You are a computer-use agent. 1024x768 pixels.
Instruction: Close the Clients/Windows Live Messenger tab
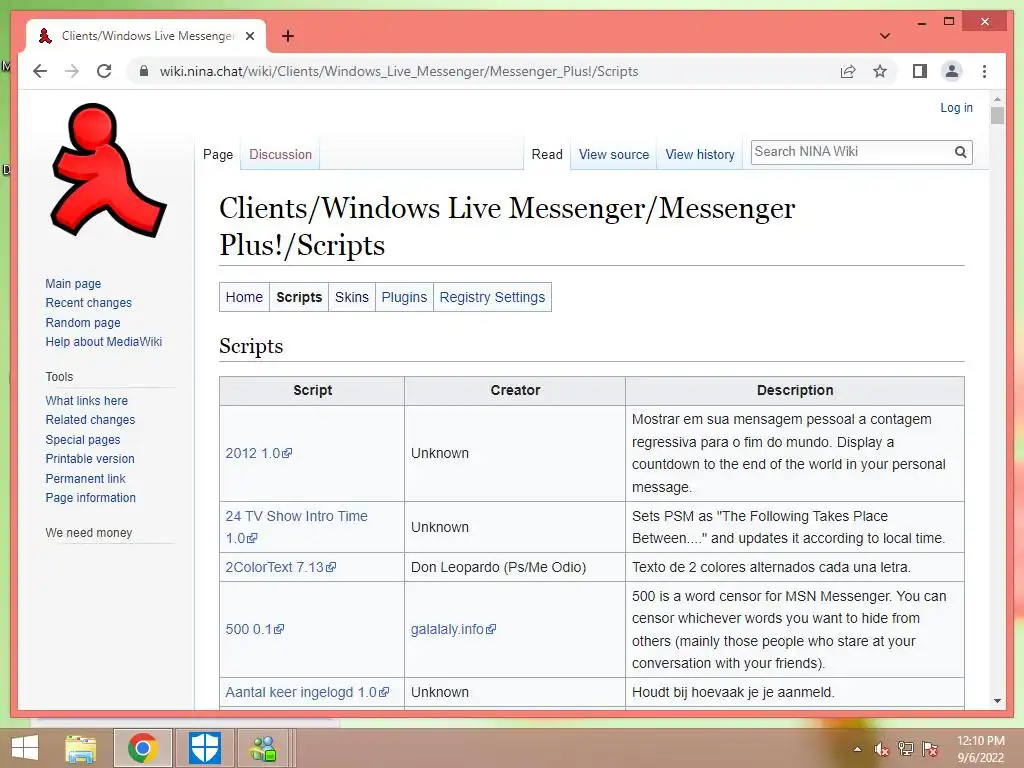(x=249, y=36)
